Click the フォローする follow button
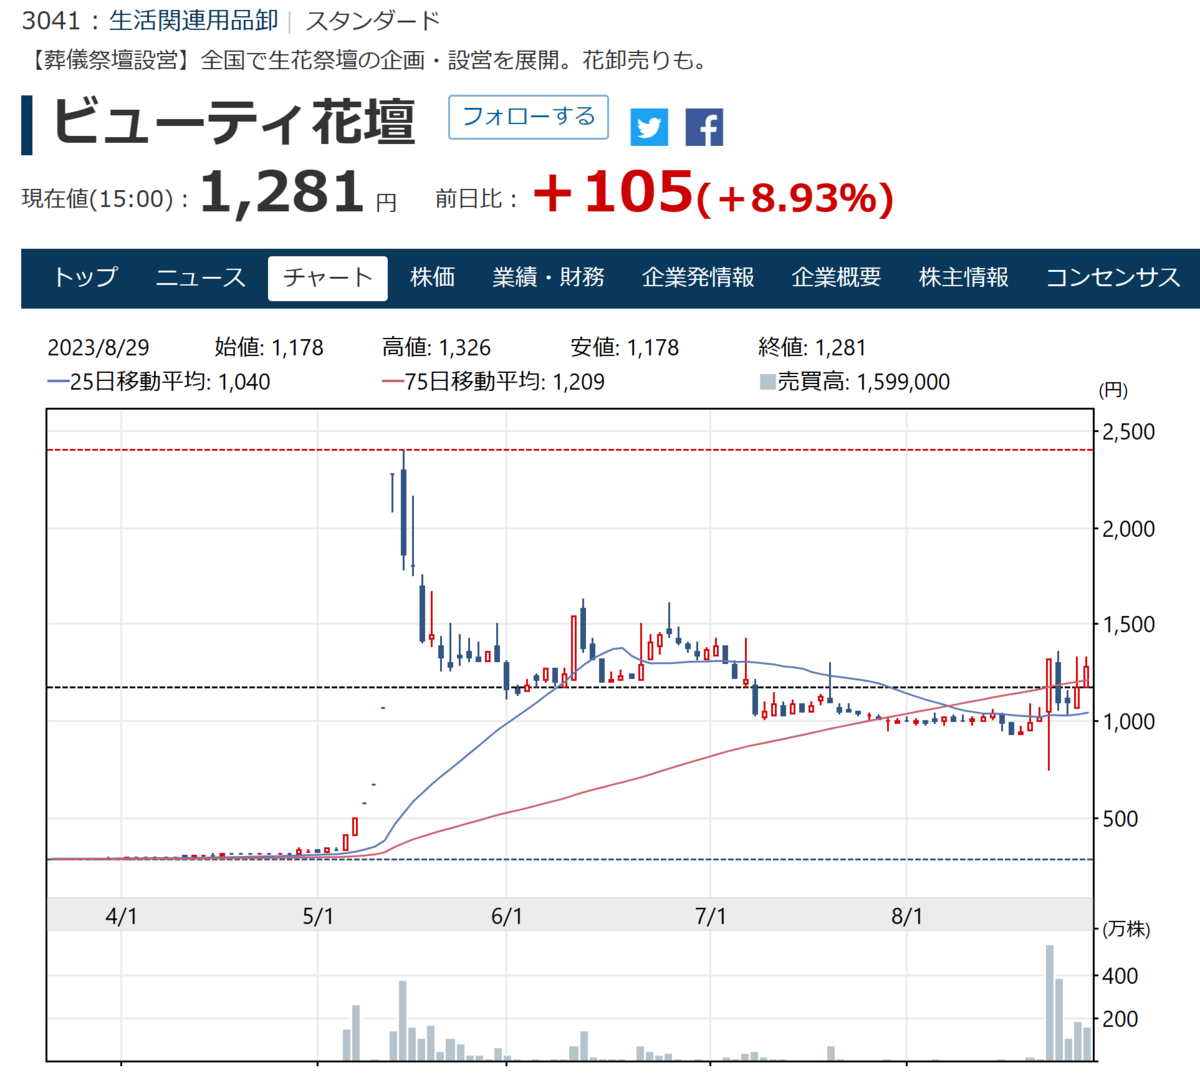 pos(528,116)
